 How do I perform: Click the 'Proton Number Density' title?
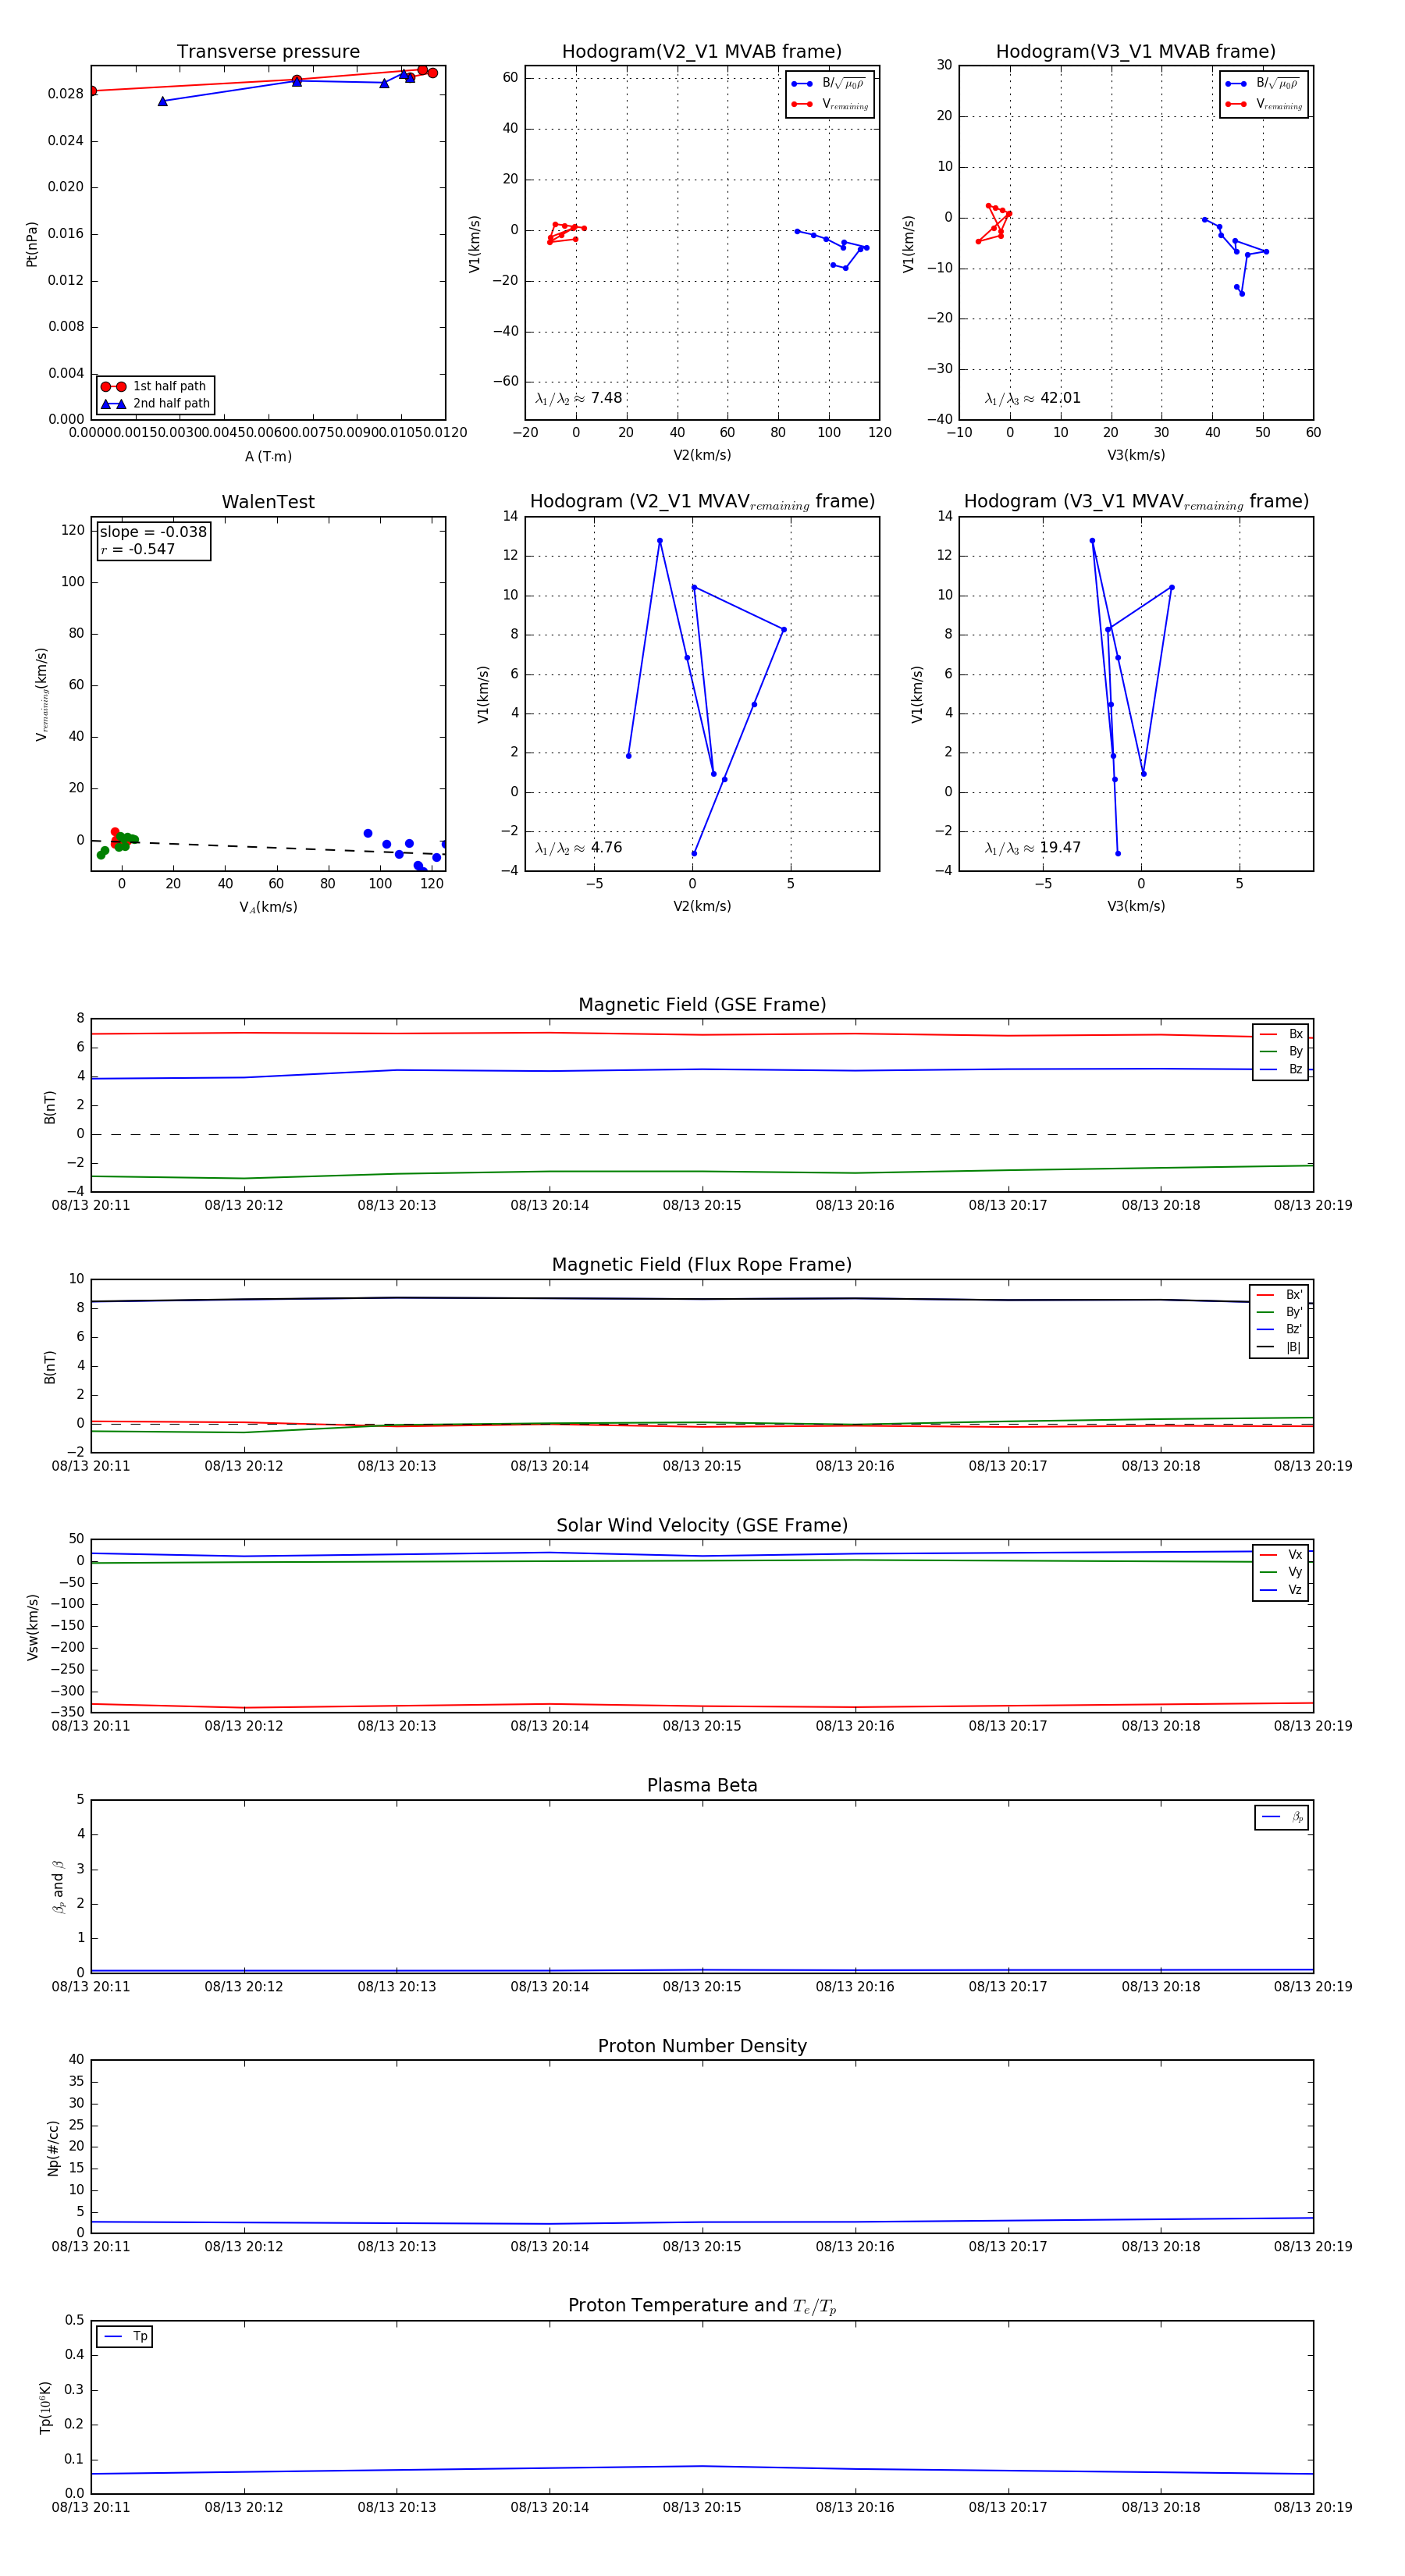tap(702, 2046)
